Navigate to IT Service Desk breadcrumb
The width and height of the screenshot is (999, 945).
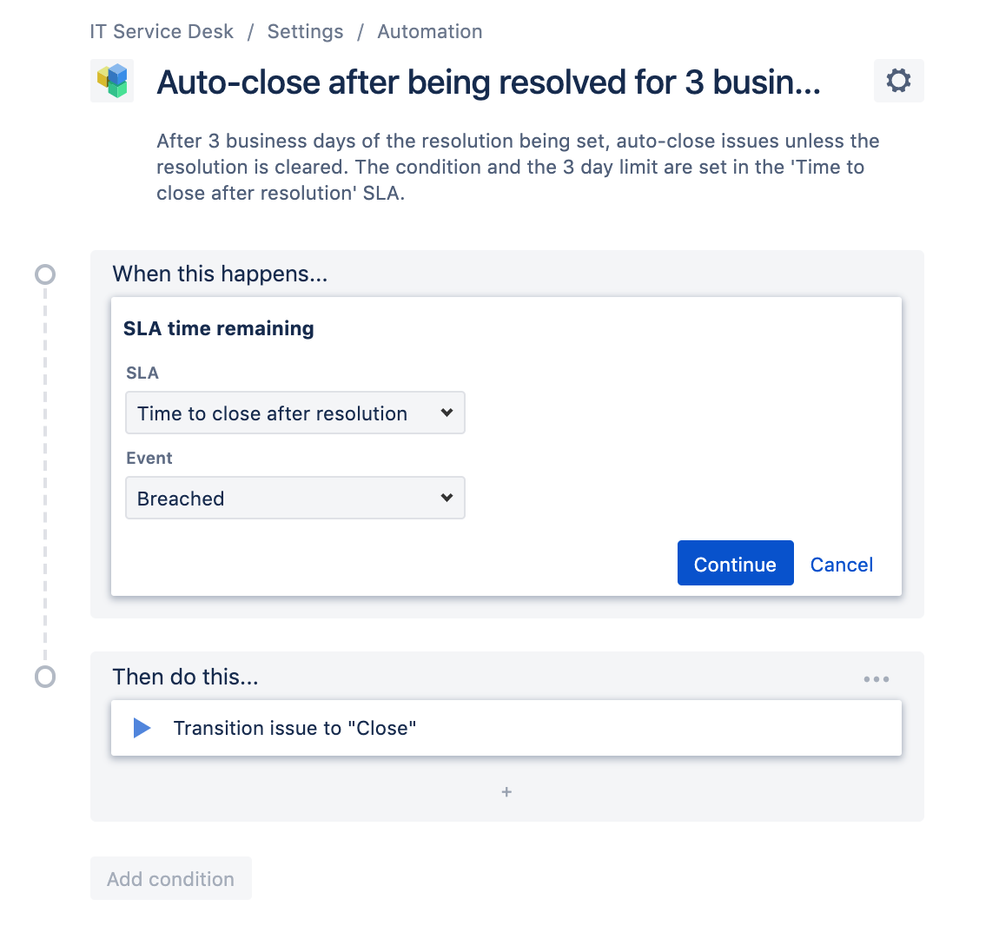click(x=161, y=31)
